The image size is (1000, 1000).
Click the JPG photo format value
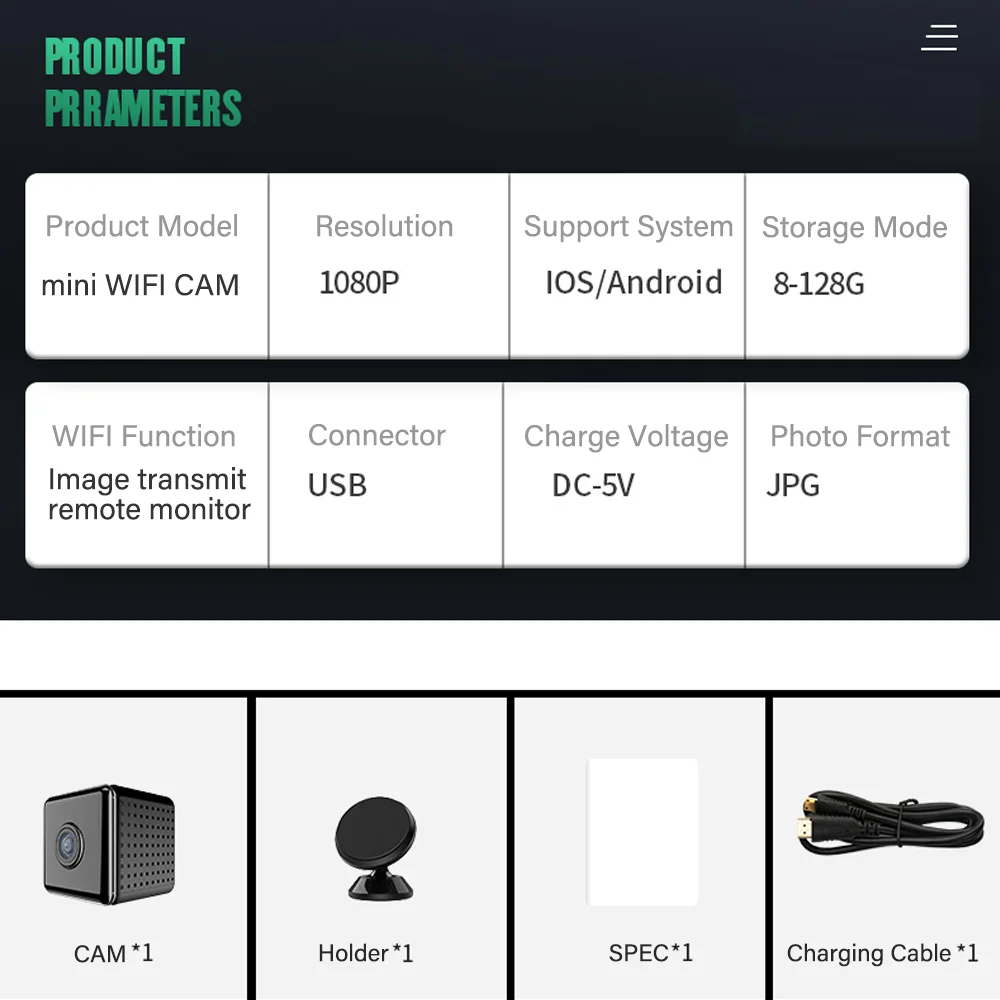[x=793, y=485]
